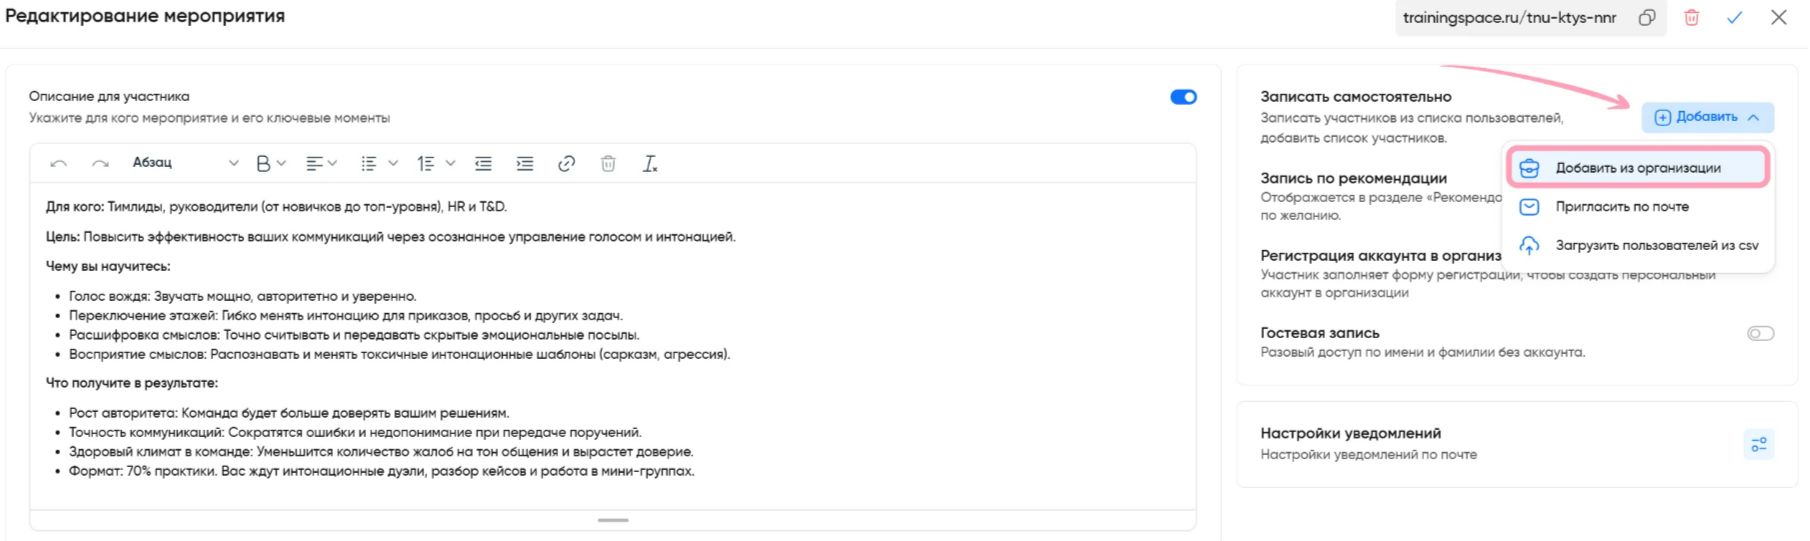The image size is (1810, 541).
Task: Select 'Пригласить по почте' option
Action: click(1621, 207)
